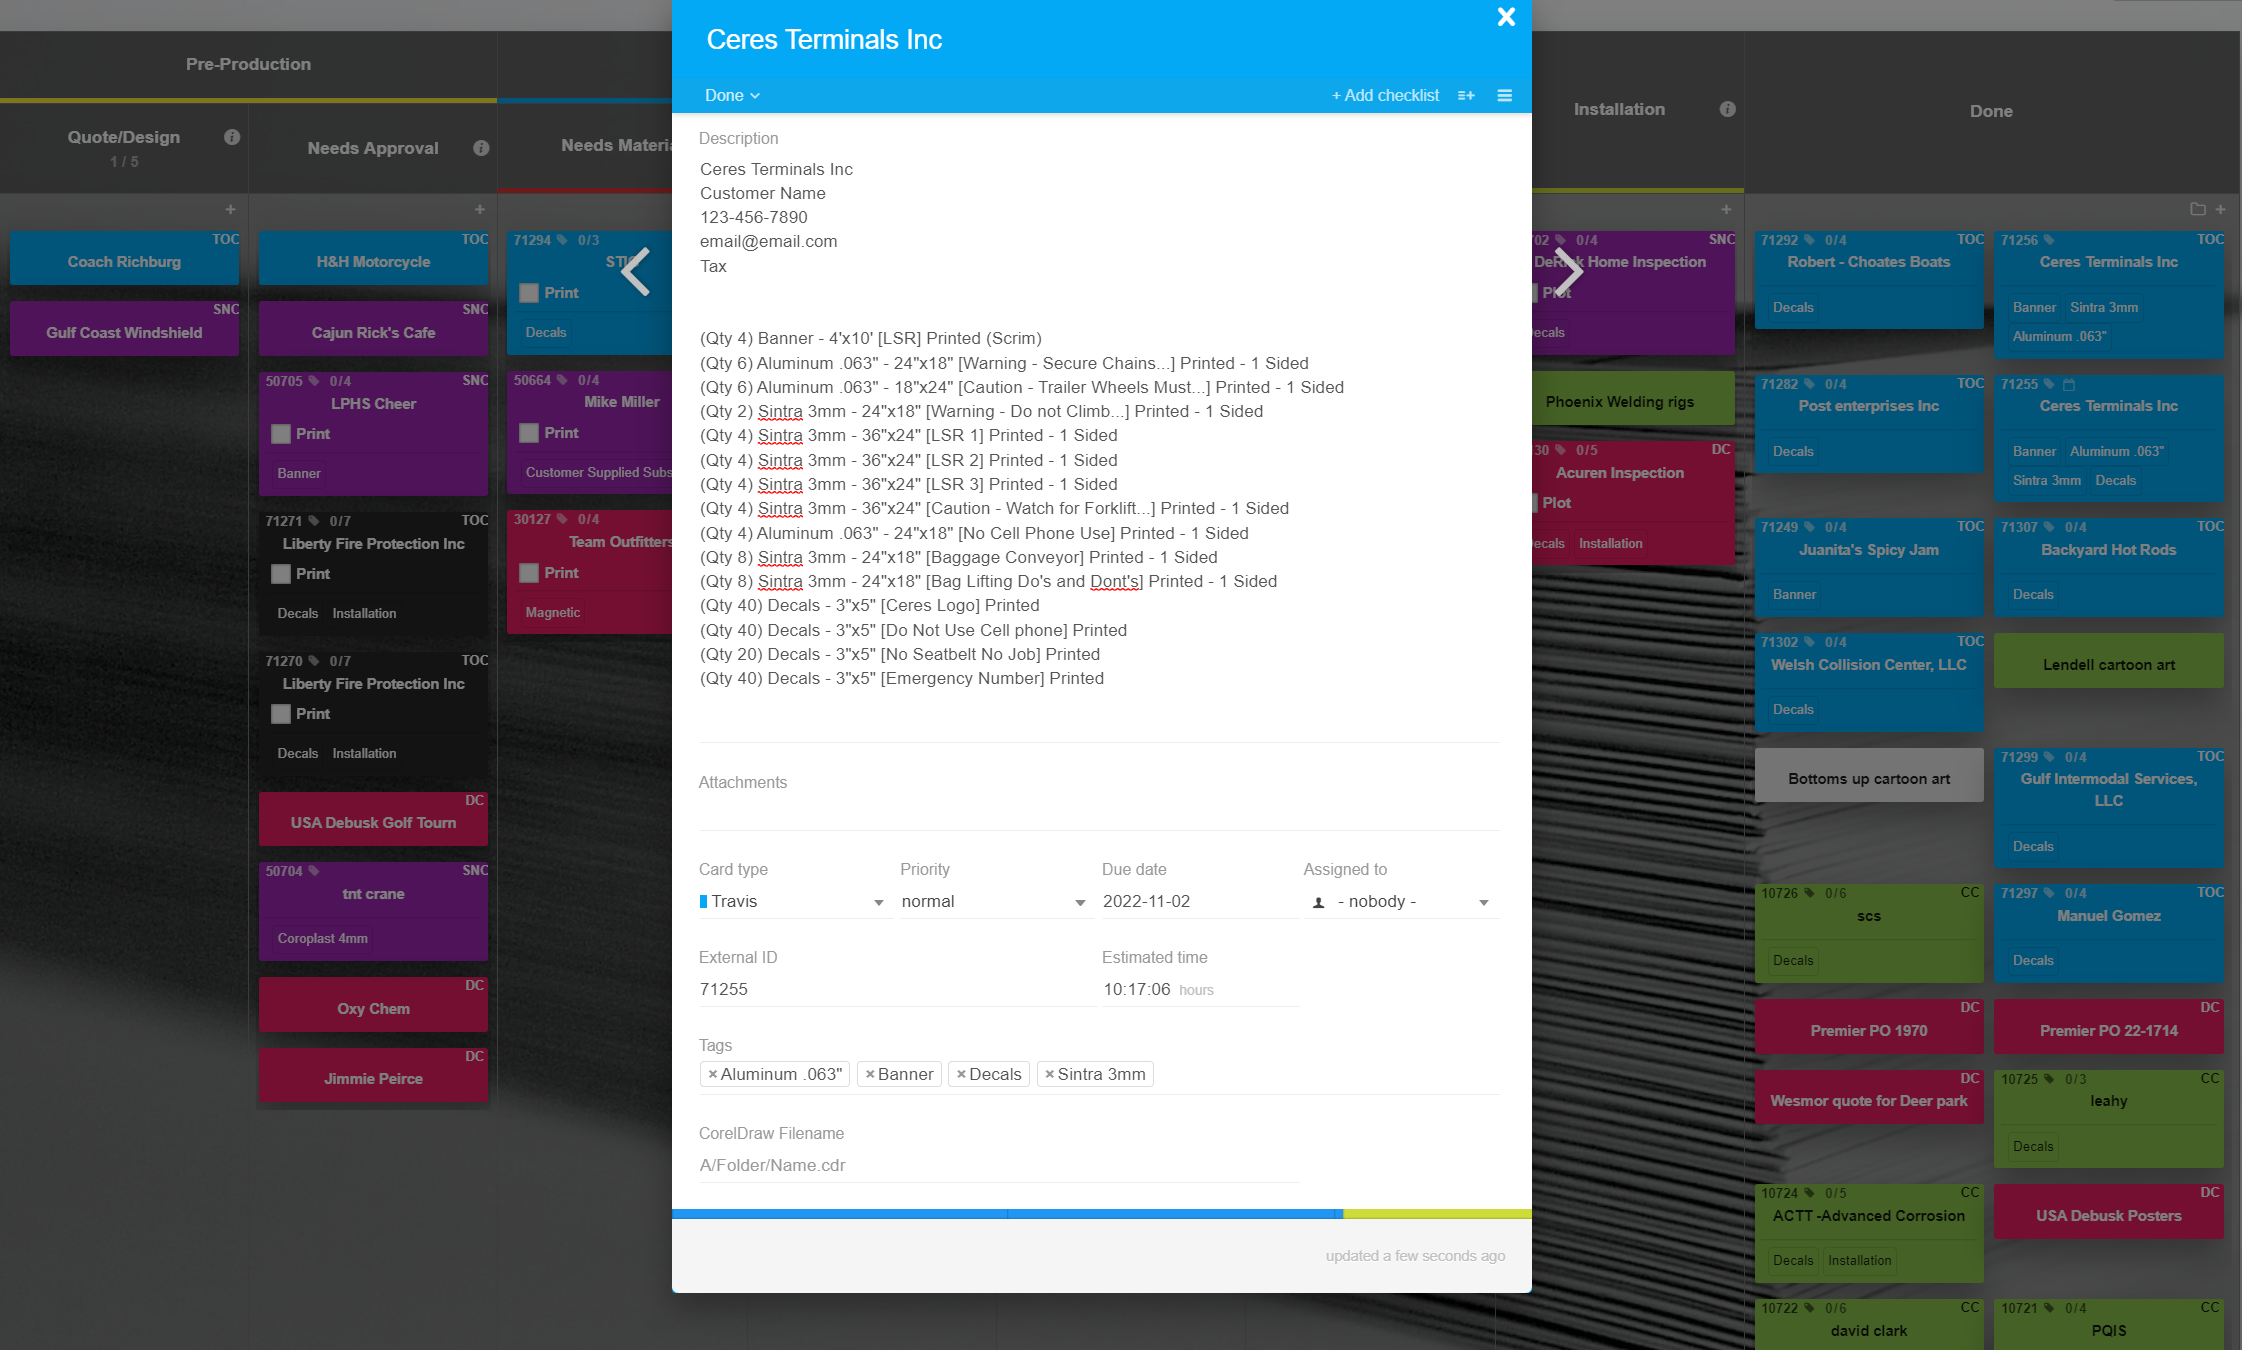This screenshot has width=2242, height=1350.
Task: Open the Cajun Rick's Cafe card
Action: click(373, 330)
